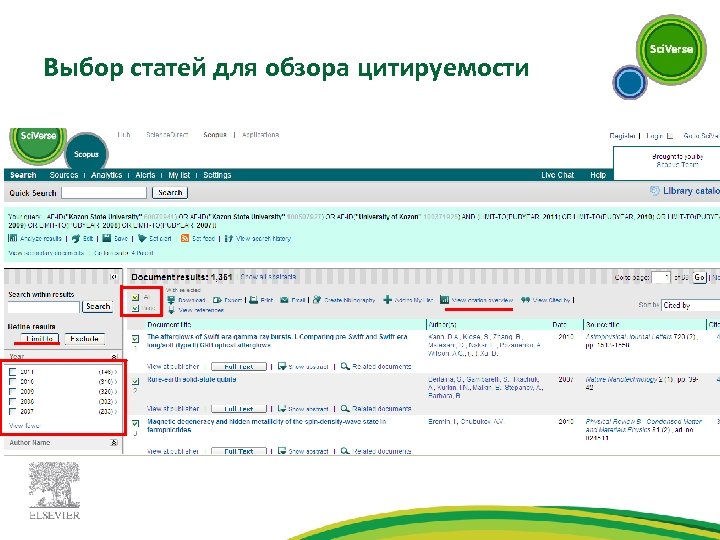Open the My list tab
The width and height of the screenshot is (720, 540).
coord(179,175)
